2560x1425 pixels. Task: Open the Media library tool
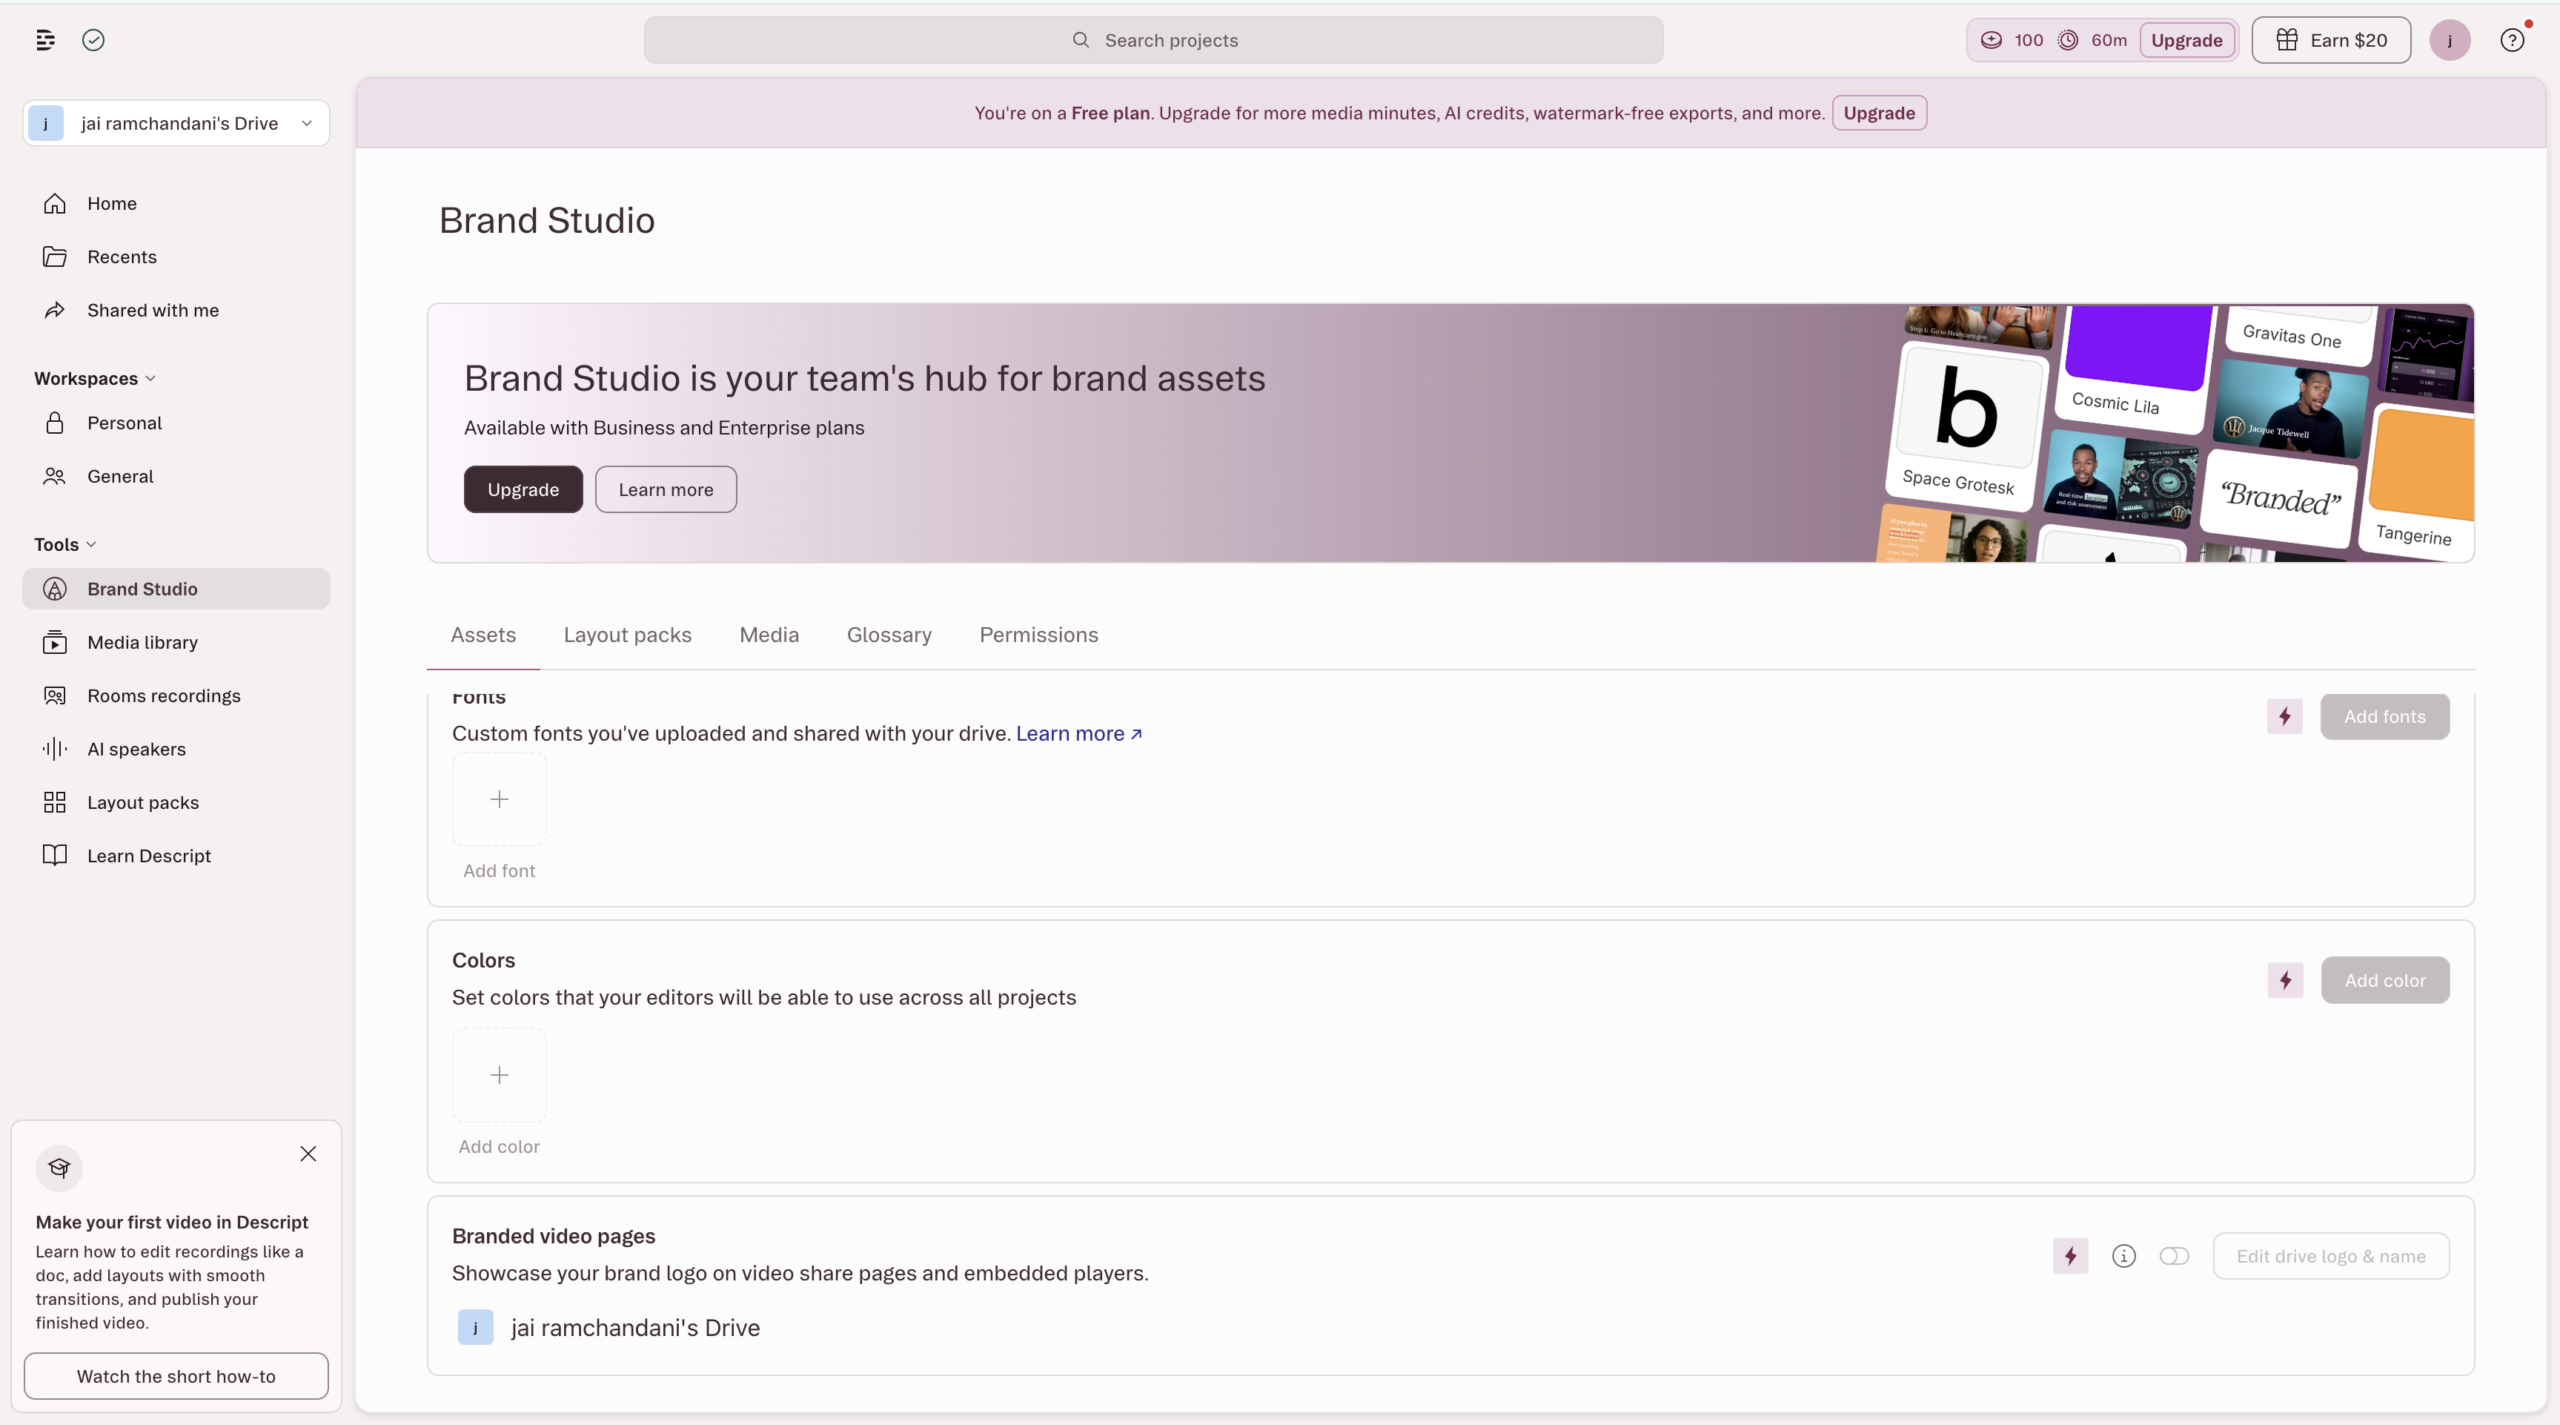coord(176,642)
